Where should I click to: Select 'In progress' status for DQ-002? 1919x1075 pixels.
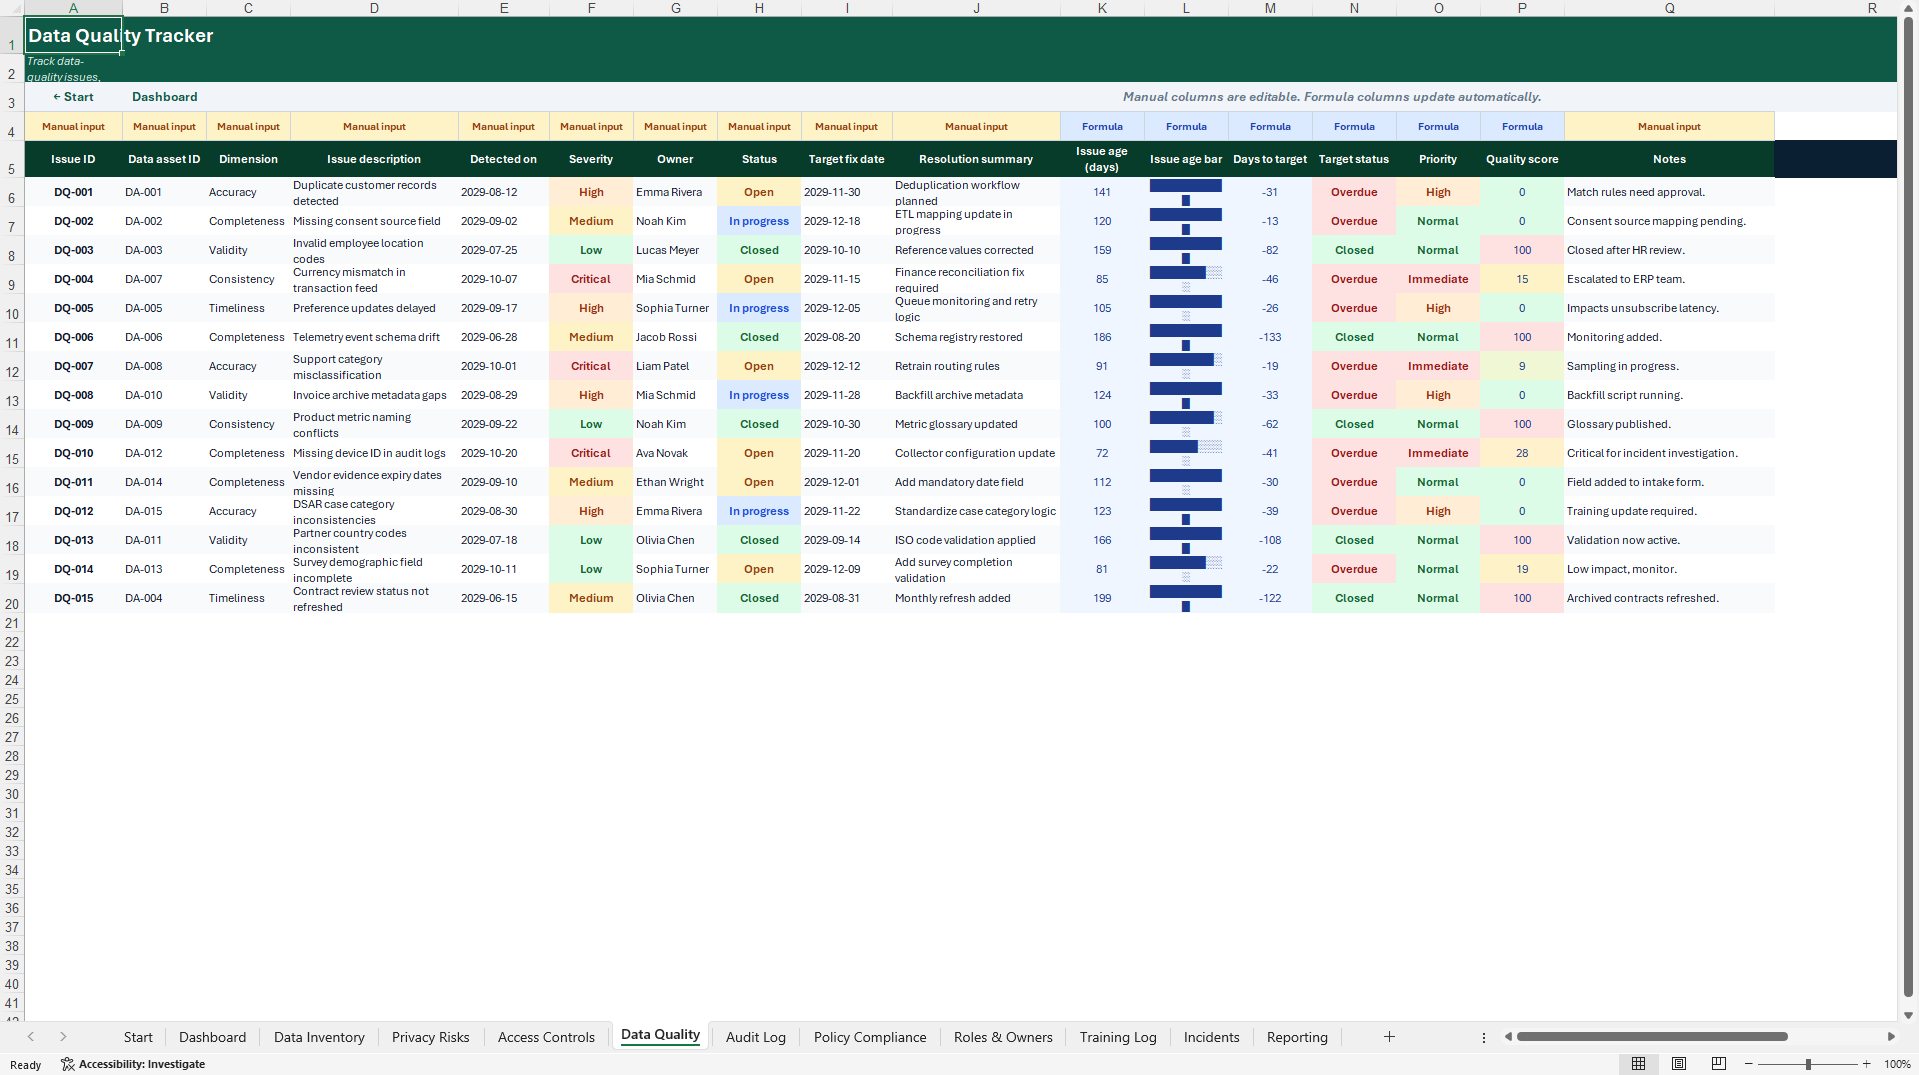coord(759,221)
